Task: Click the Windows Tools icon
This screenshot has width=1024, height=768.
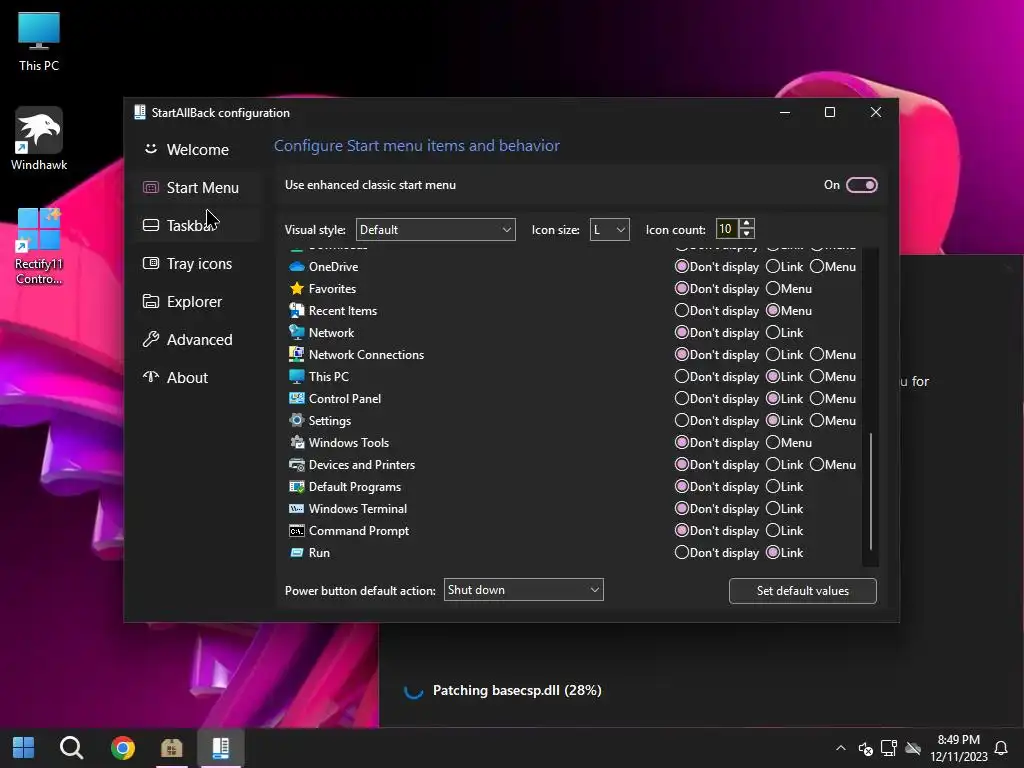Action: click(x=296, y=442)
